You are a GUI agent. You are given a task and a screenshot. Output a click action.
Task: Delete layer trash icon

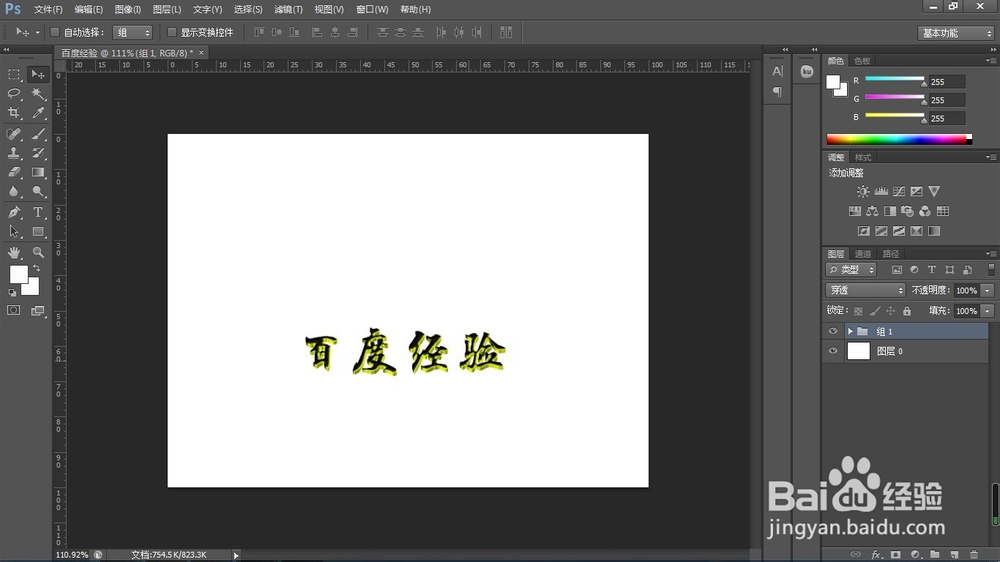coord(974,555)
